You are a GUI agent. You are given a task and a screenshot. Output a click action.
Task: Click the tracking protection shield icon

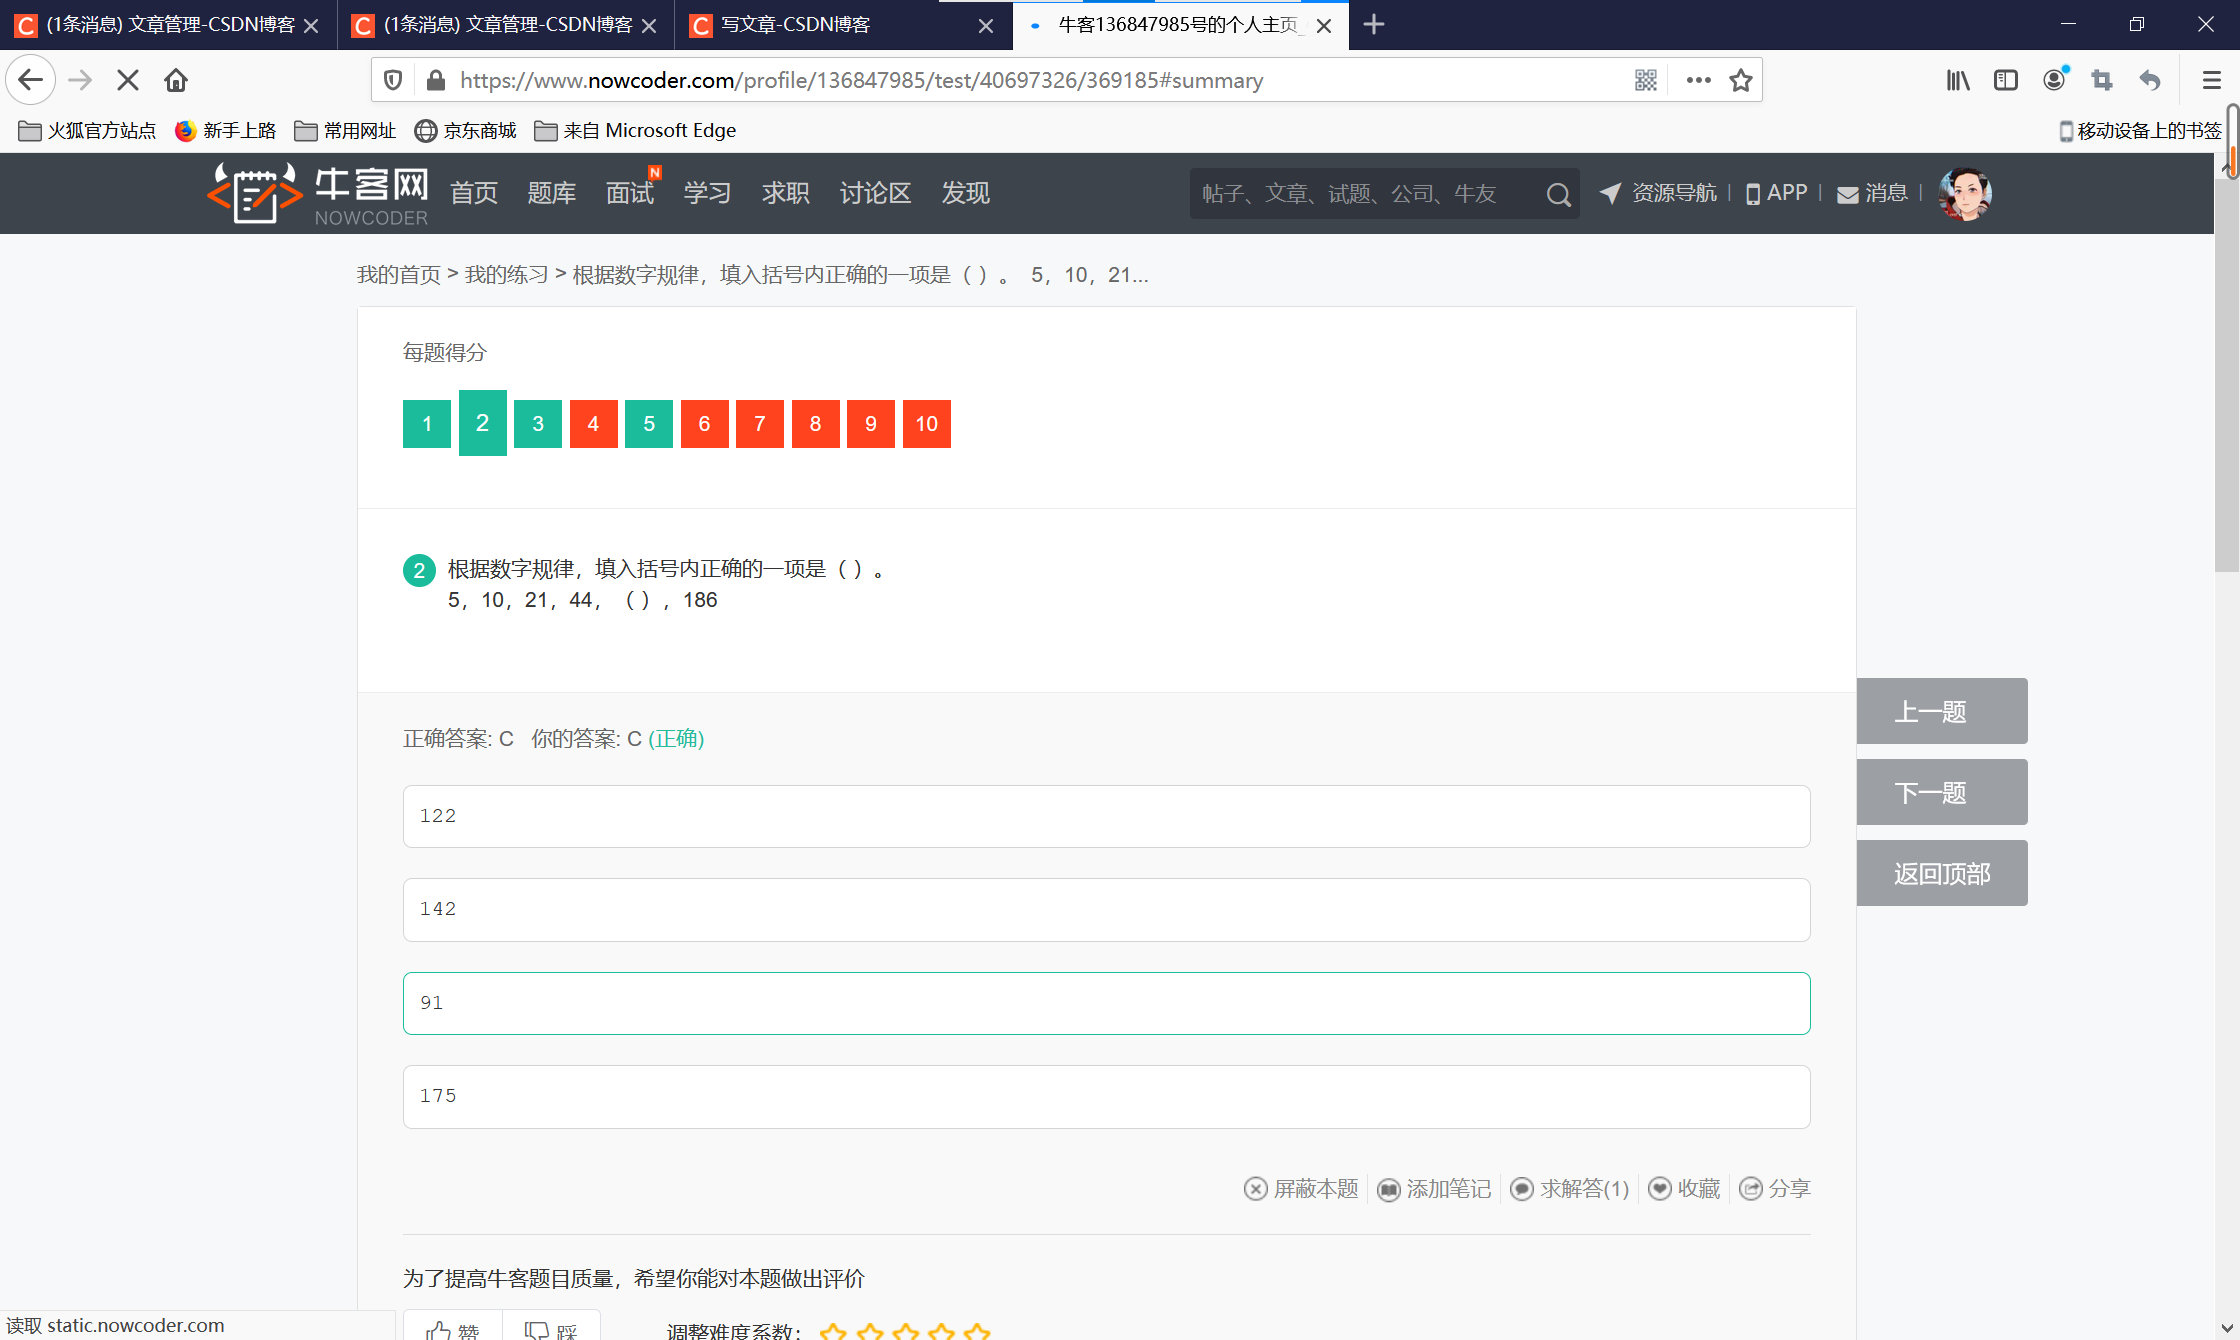pyautogui.click(x=393, y=80)
